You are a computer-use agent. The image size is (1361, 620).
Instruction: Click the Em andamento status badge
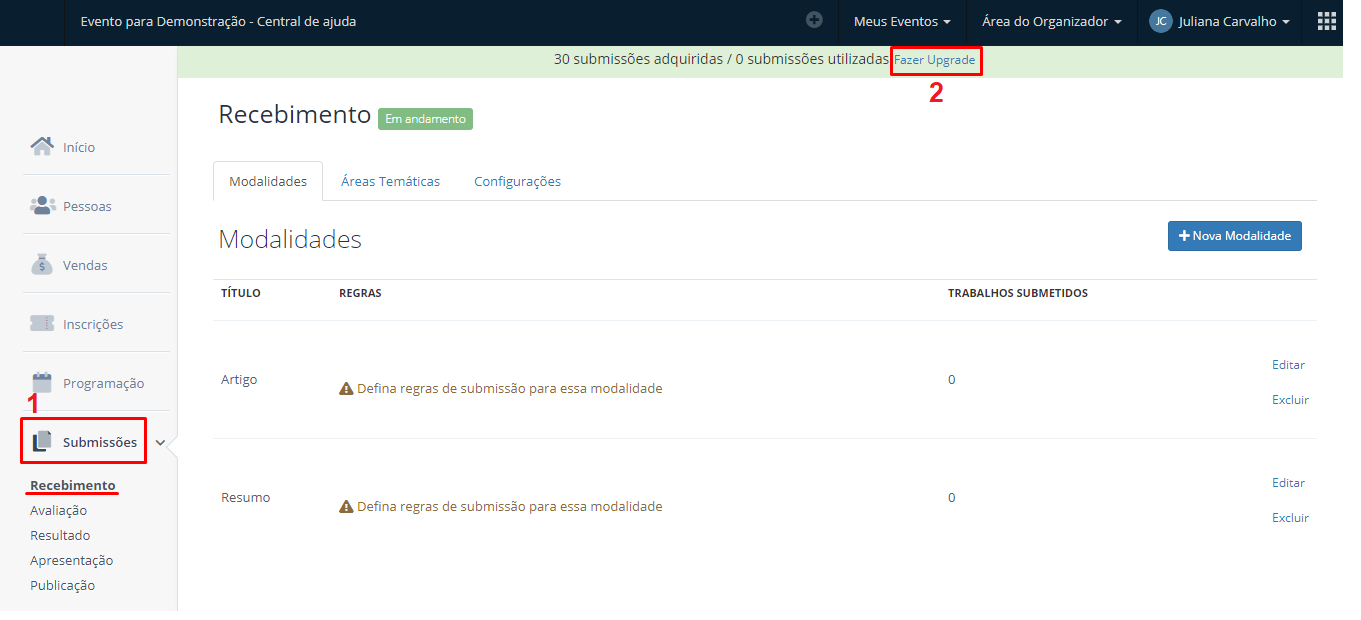coord(425,118)
